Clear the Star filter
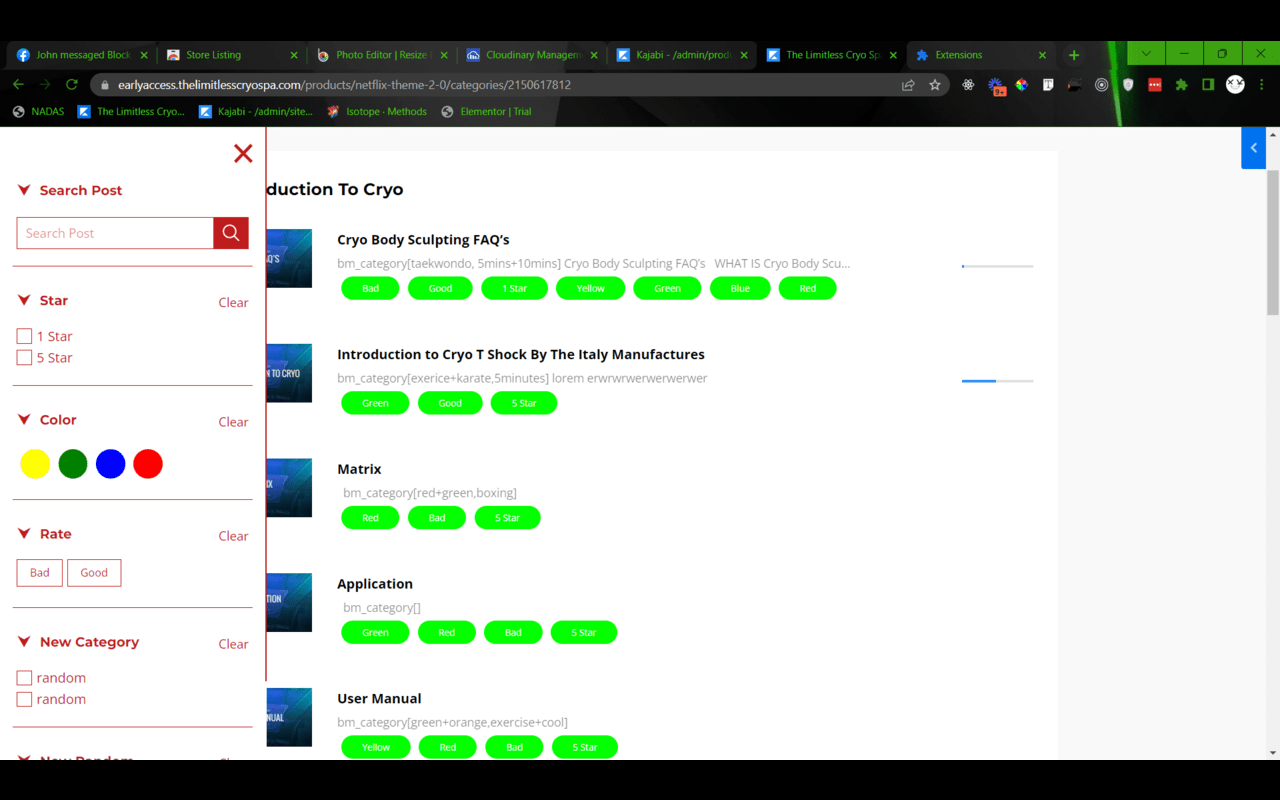 coord(233,302)
